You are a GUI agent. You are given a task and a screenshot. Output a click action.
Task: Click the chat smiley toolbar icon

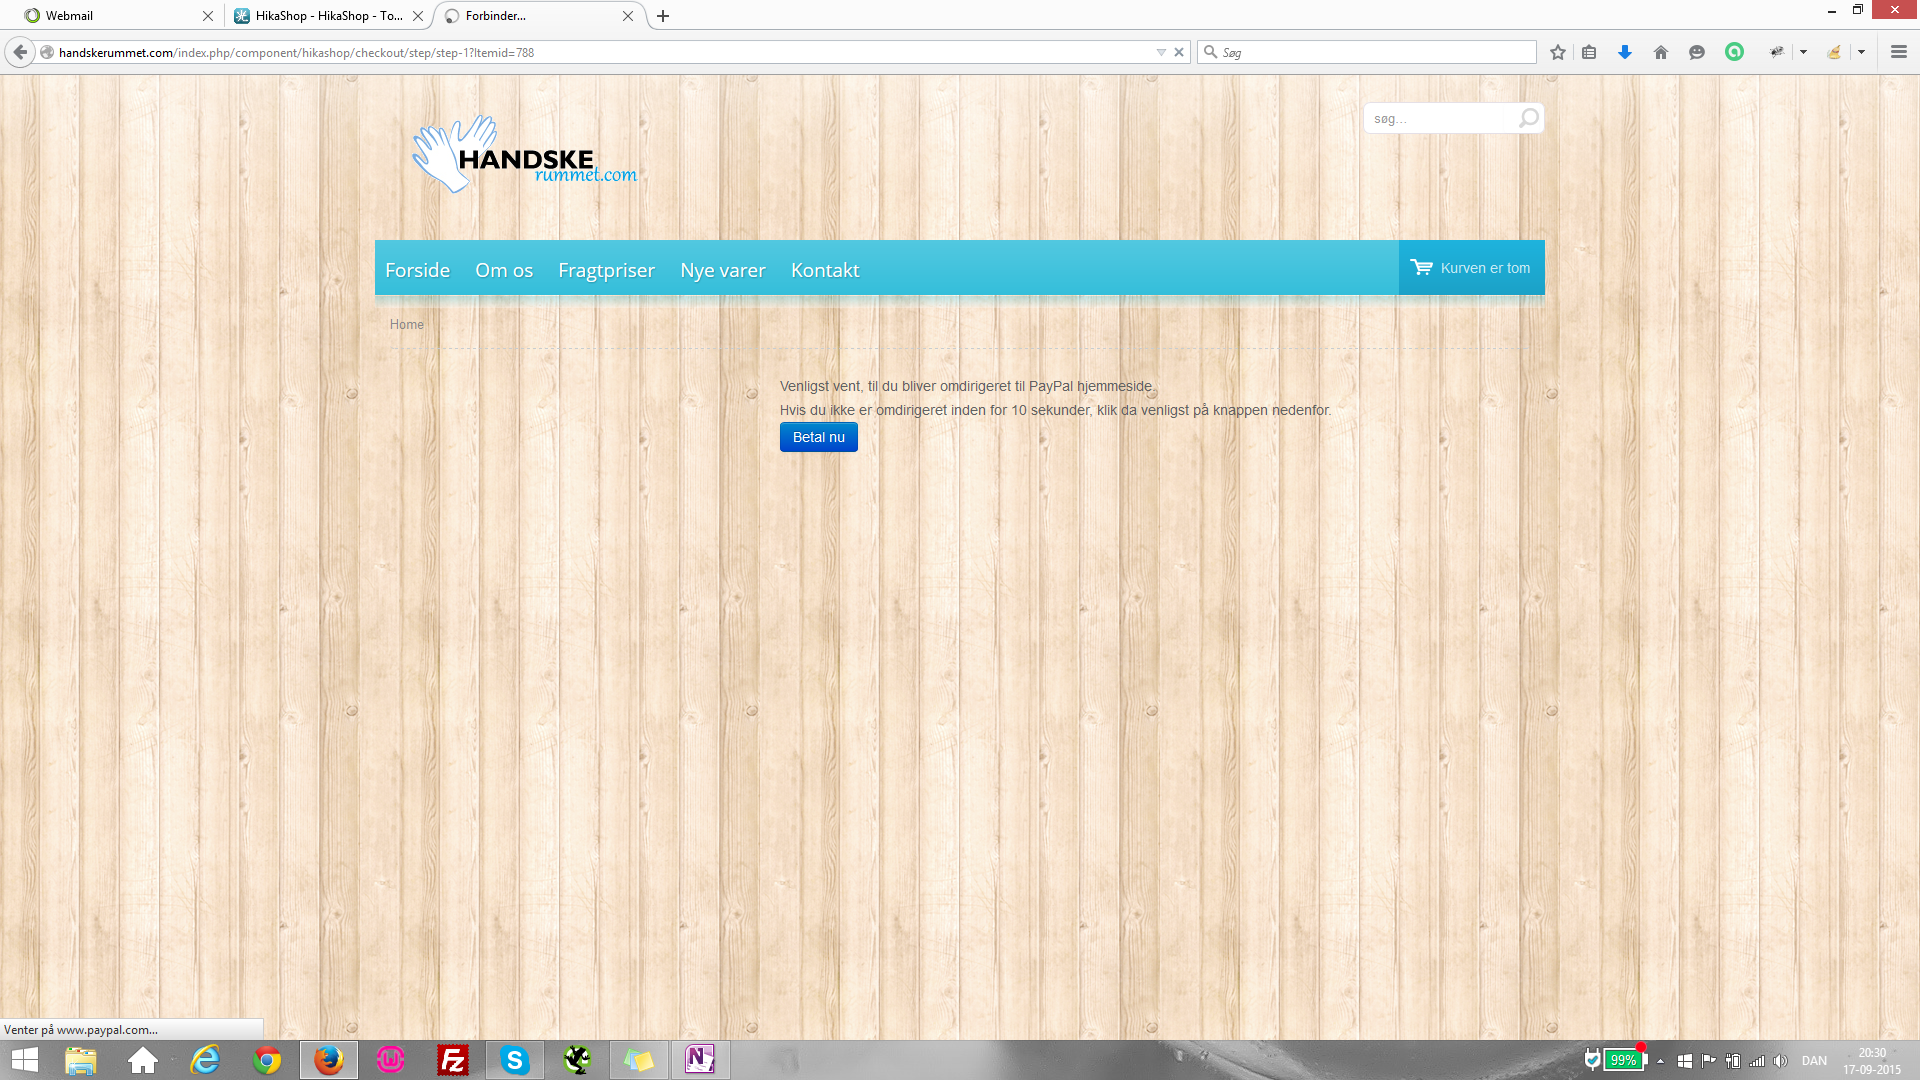coord(1696,52)
